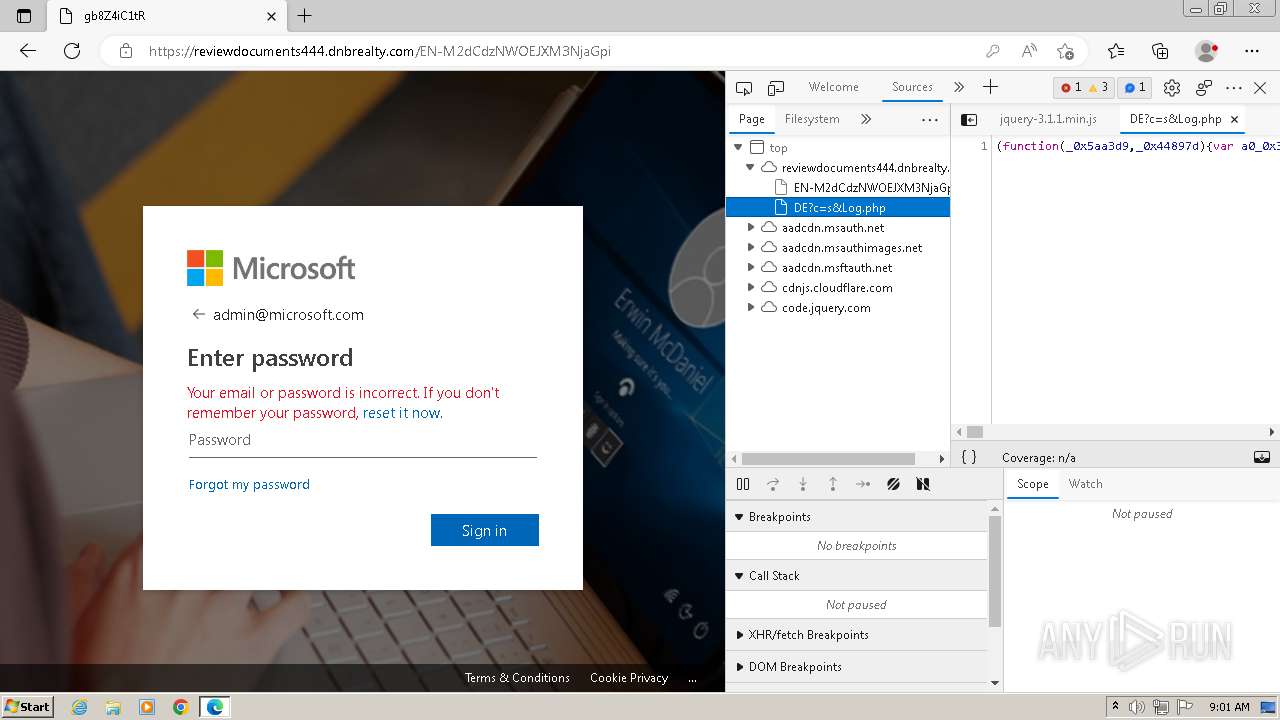Click the code editor horizontal scrollbar
Screen dimensions: 1280x720
pos(974,432)
